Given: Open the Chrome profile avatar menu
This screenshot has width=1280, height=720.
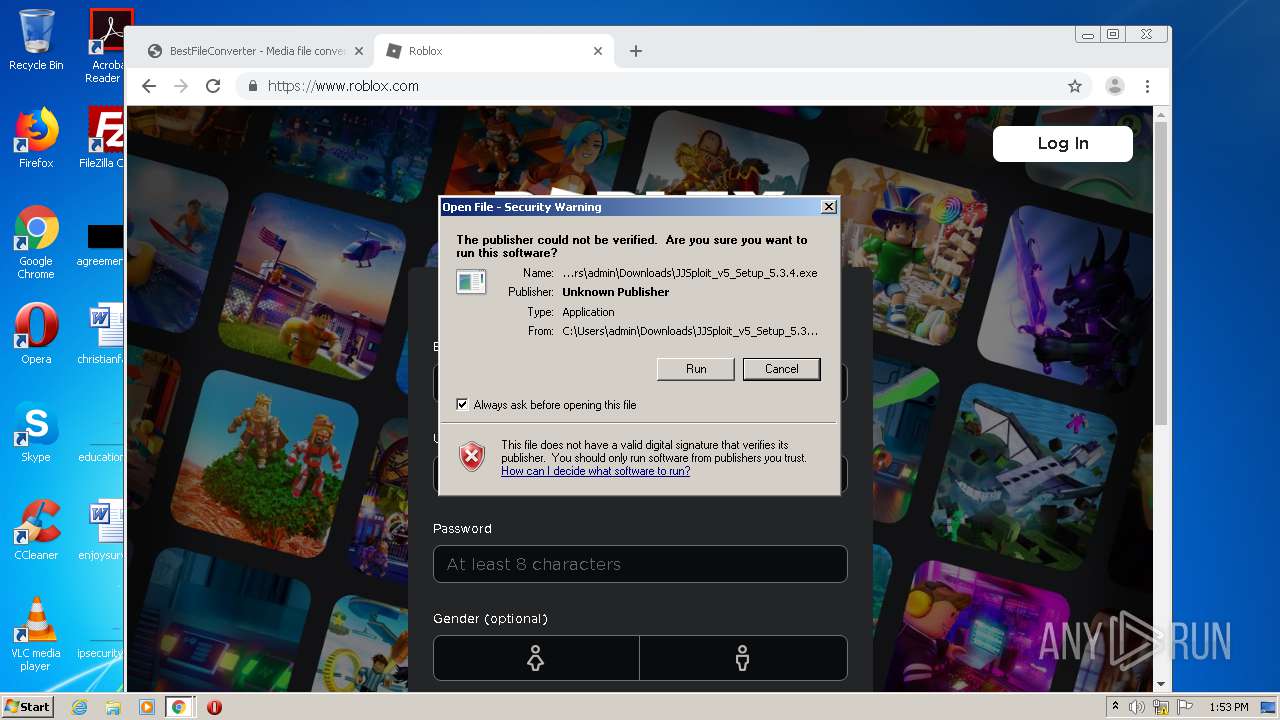Looking at the screenshot, I should point(1114,86).
